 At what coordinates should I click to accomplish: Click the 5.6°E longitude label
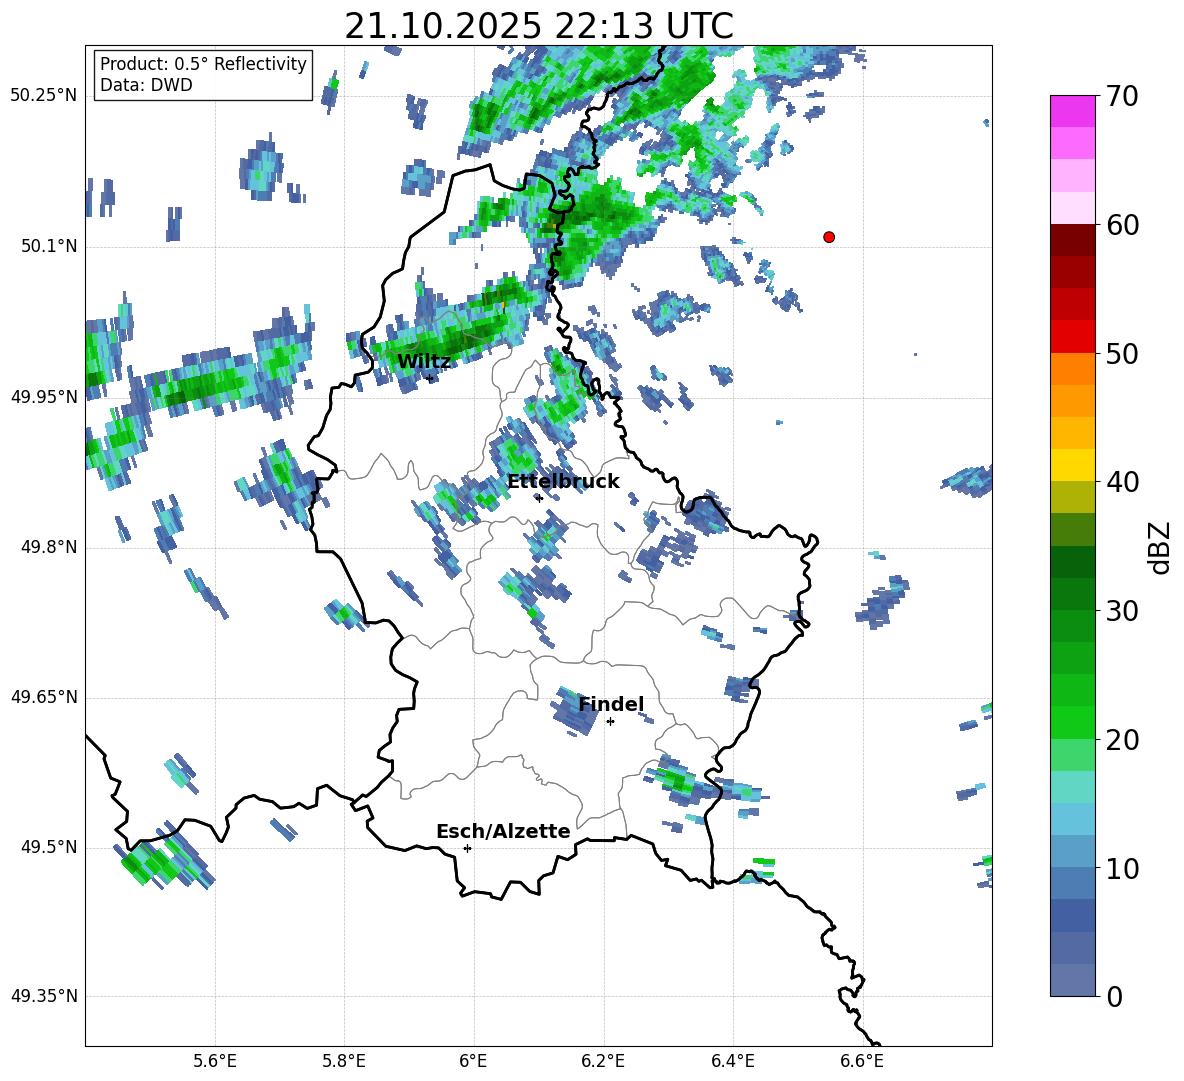click(x=215, y=1061)
